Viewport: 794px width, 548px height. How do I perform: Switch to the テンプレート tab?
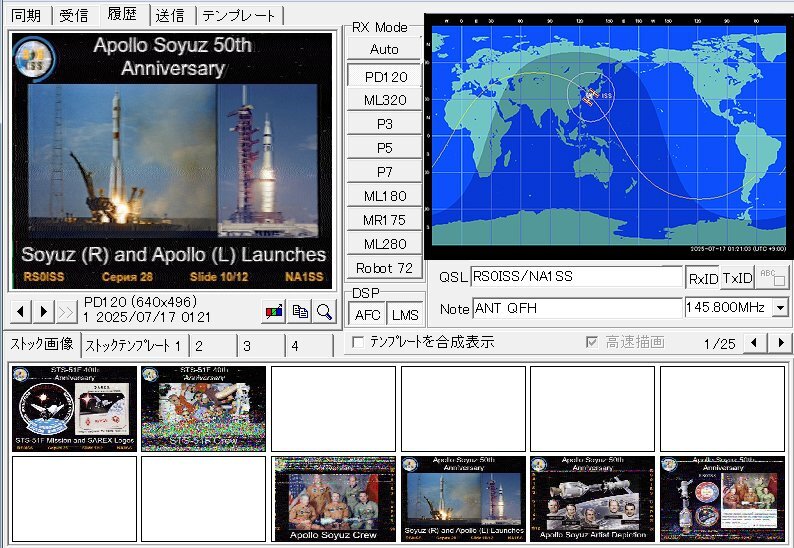pyautogui.click(x=239, y=16)
